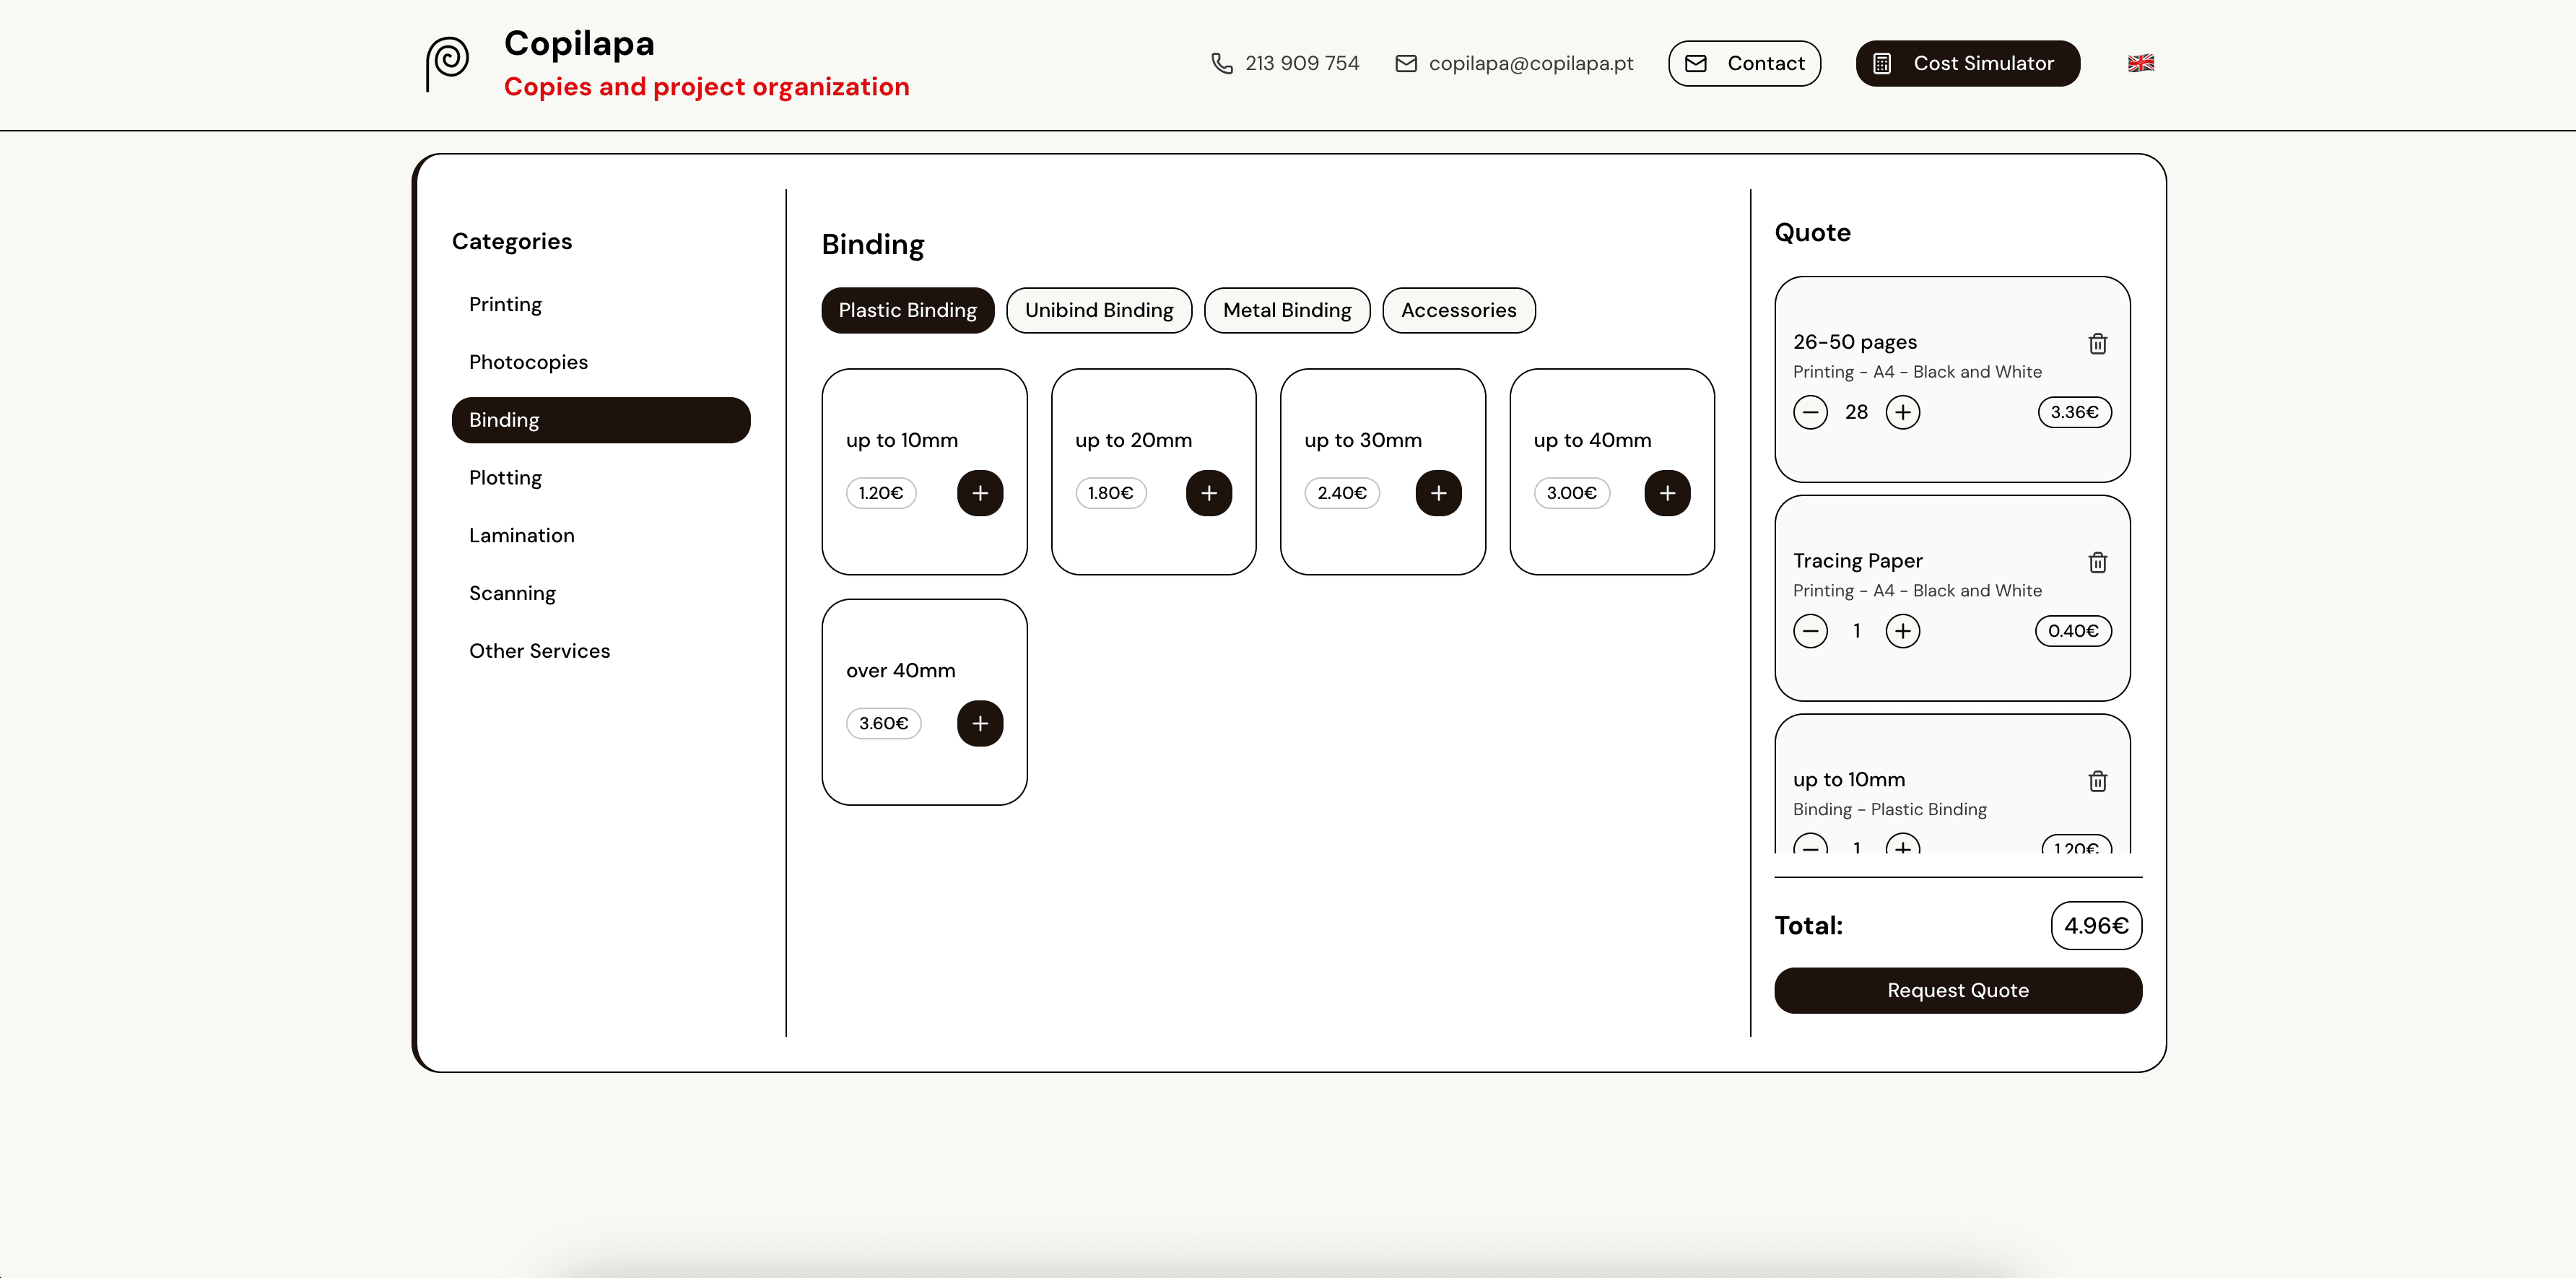Click the Copilapa spiral logo

[447, 62]
